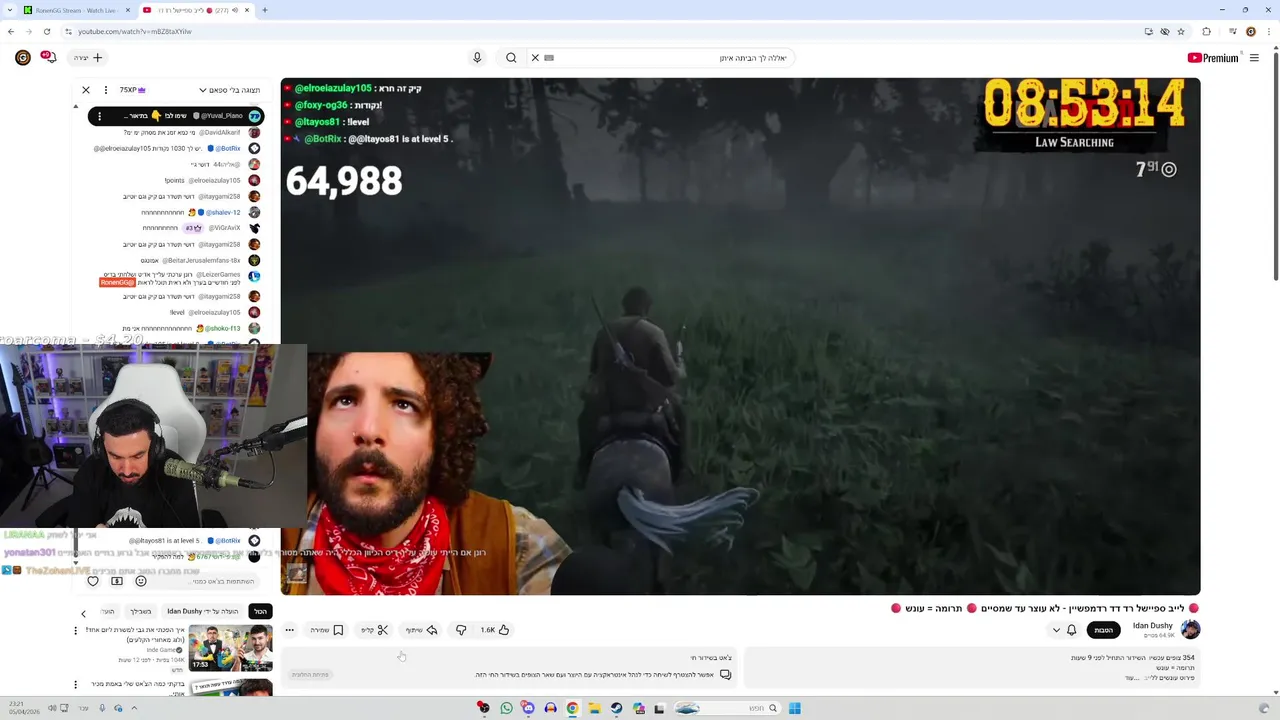Reload the page
Viewport: 1280px width, 720px height.
pyautogui.click(x=47, y=31)
